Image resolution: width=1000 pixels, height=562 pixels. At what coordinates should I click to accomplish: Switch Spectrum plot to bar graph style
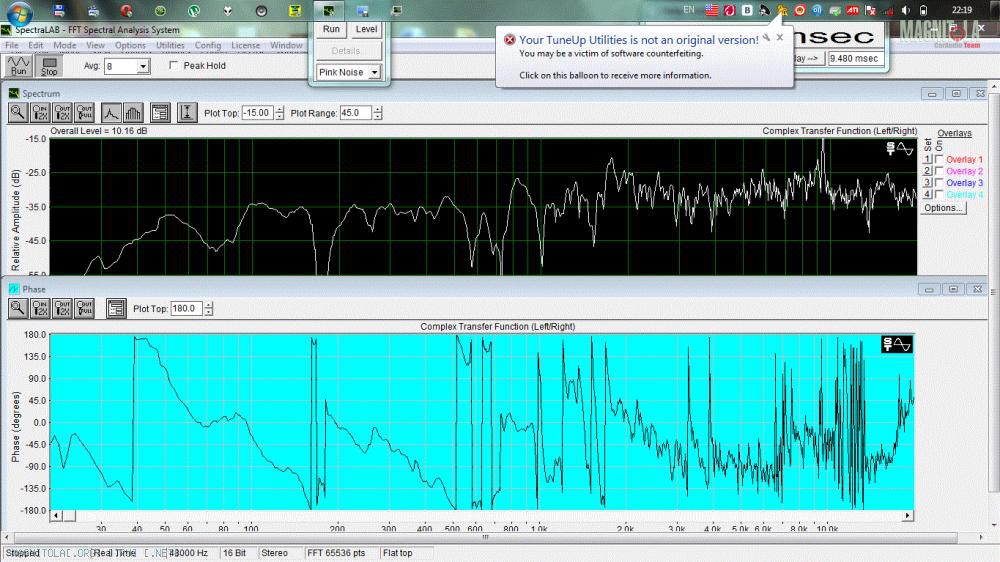pyautogui.click(x=133, y=113)
